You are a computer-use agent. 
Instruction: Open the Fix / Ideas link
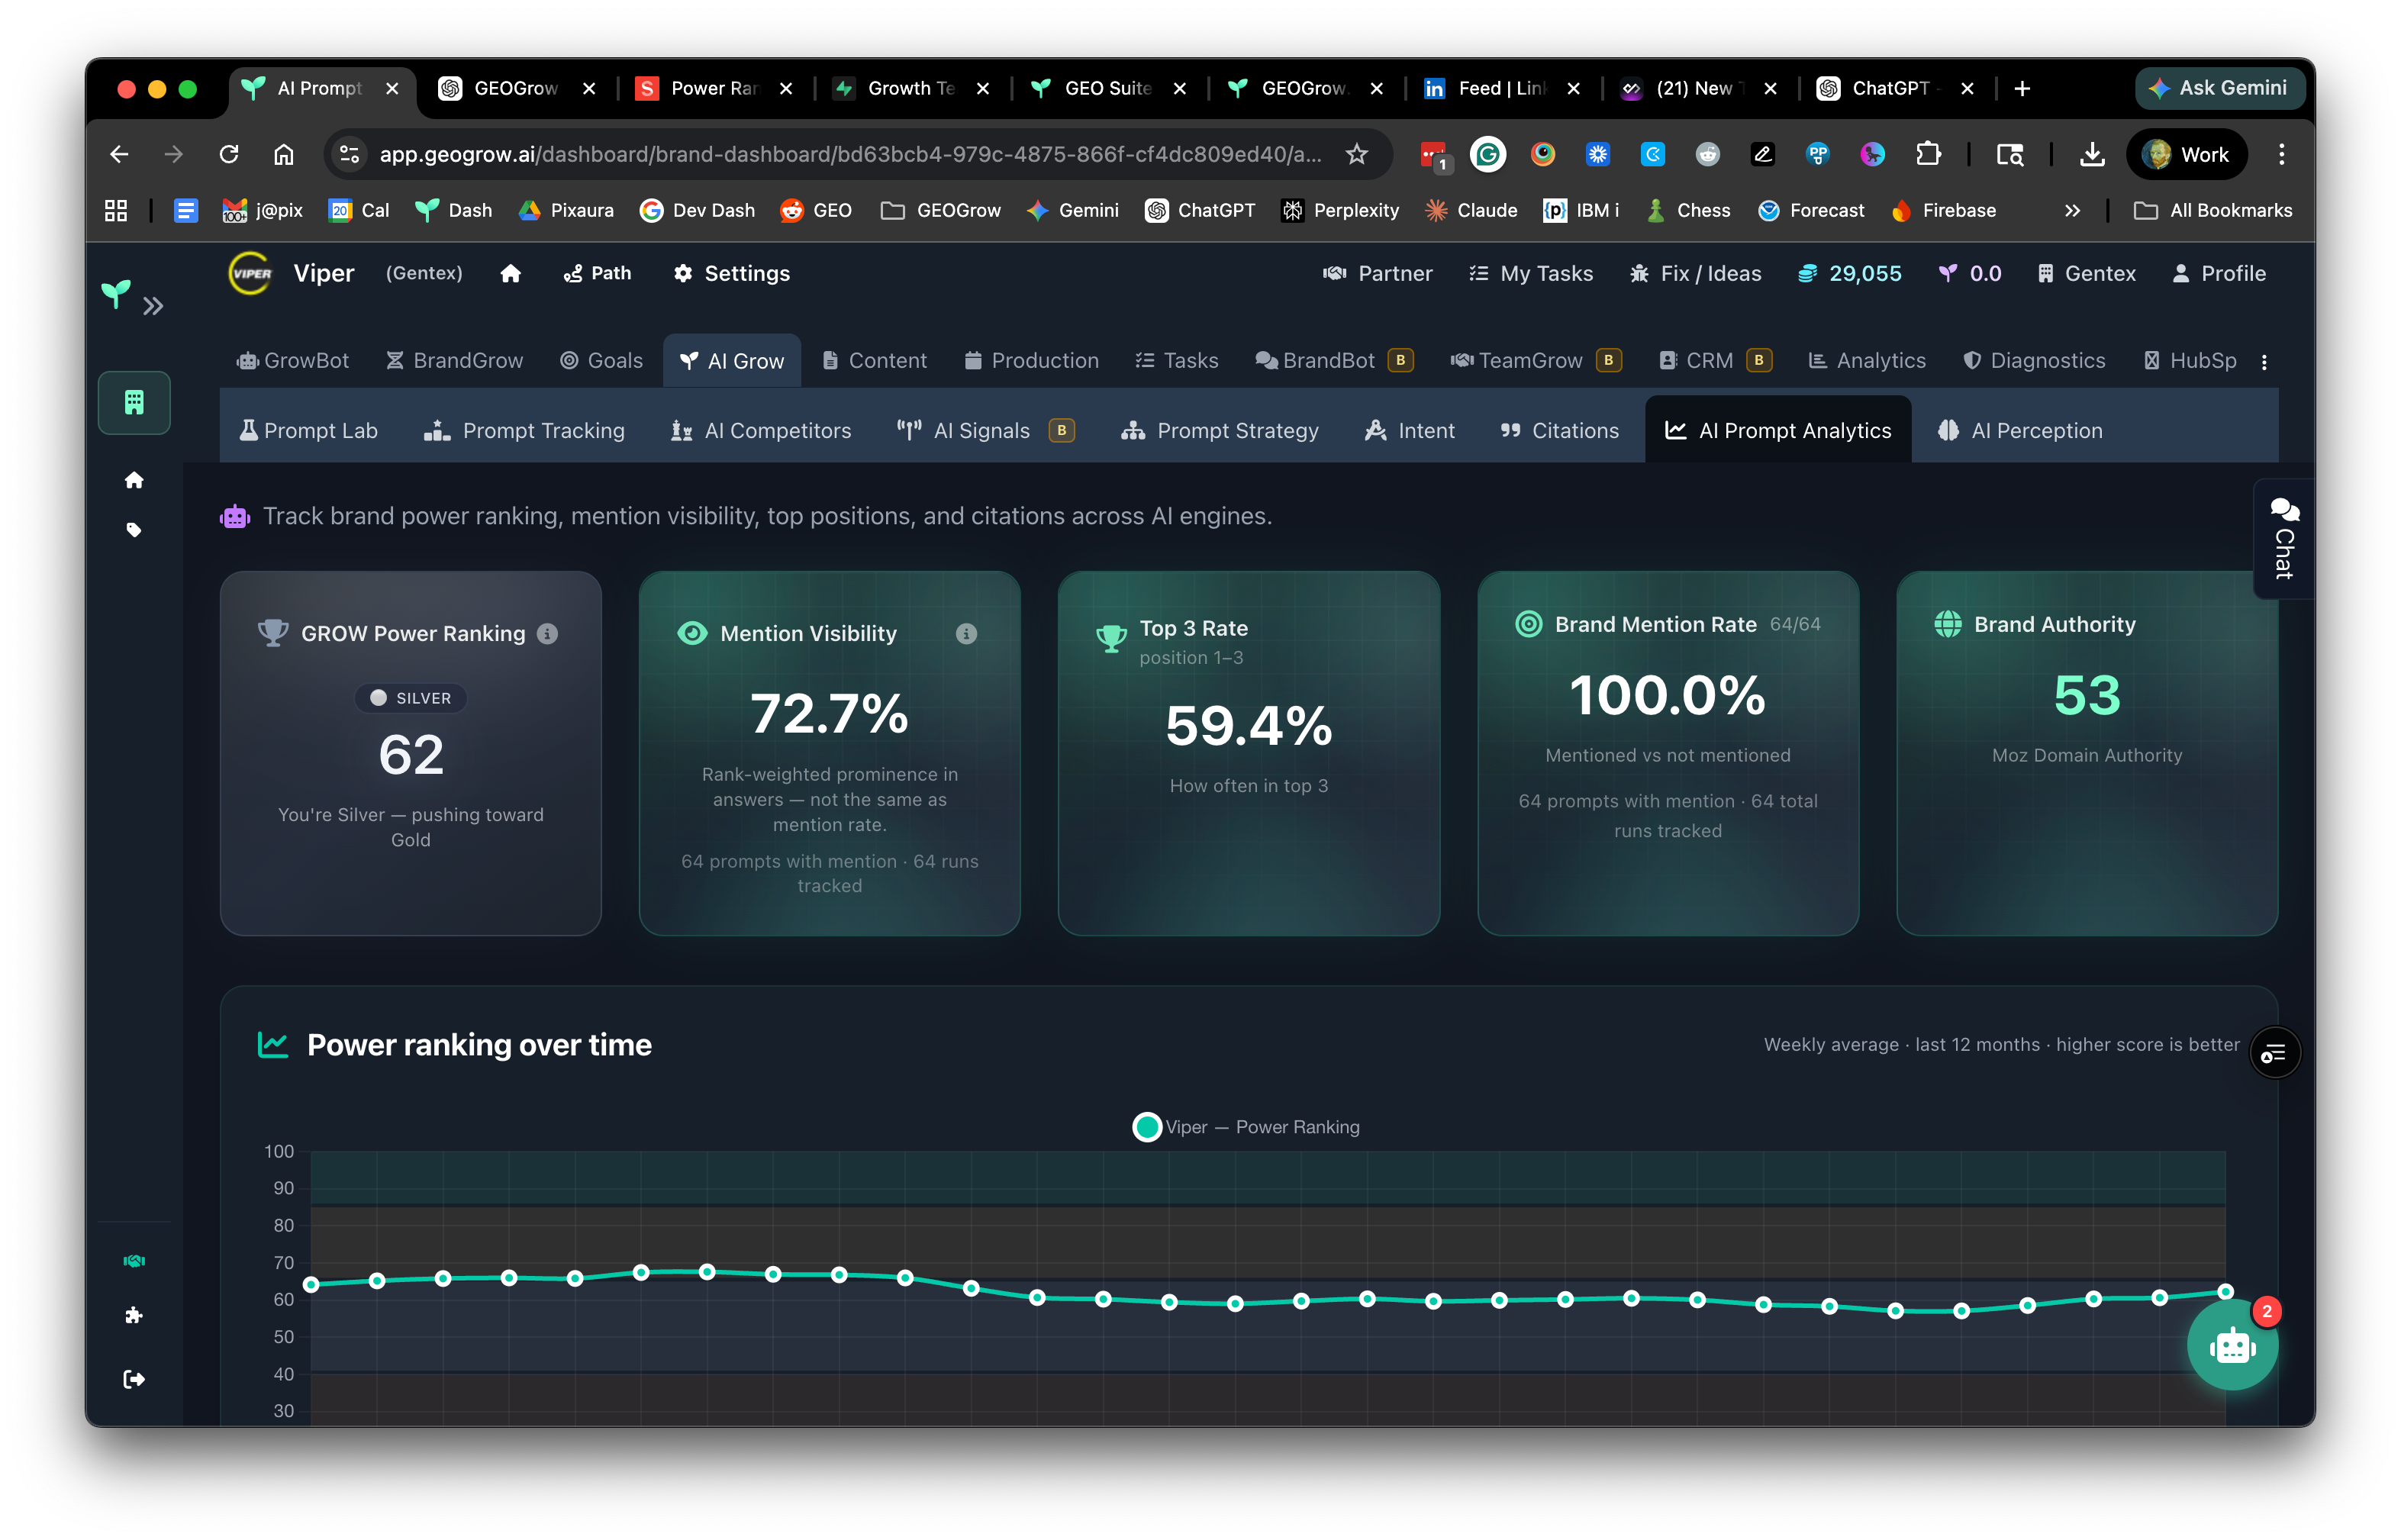tap(1695, 273)
